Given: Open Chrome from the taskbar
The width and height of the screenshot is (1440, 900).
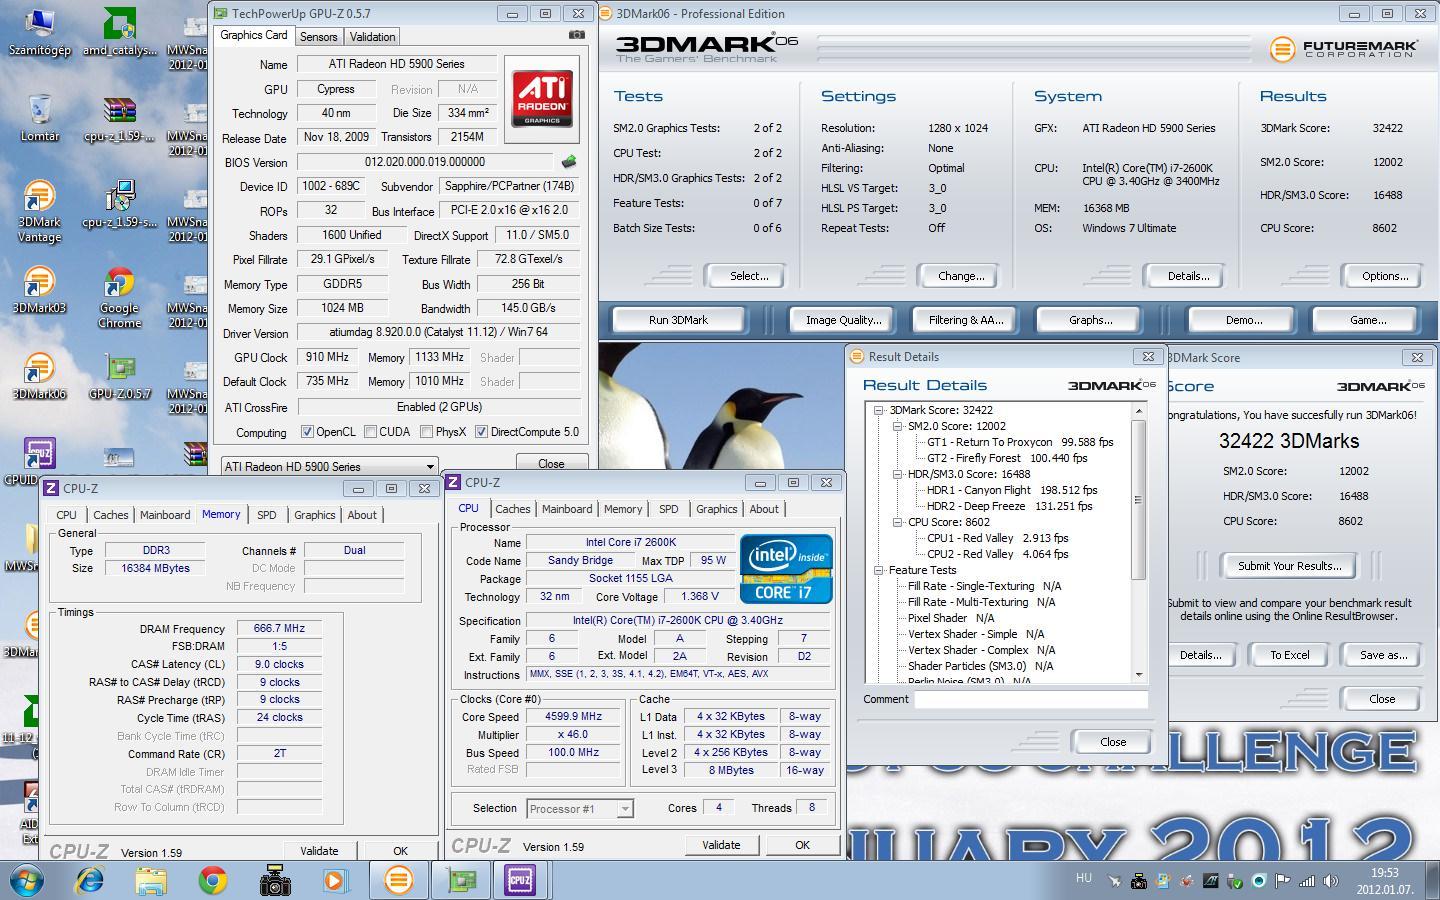Looking at the screenshot, I should point(212,880).
